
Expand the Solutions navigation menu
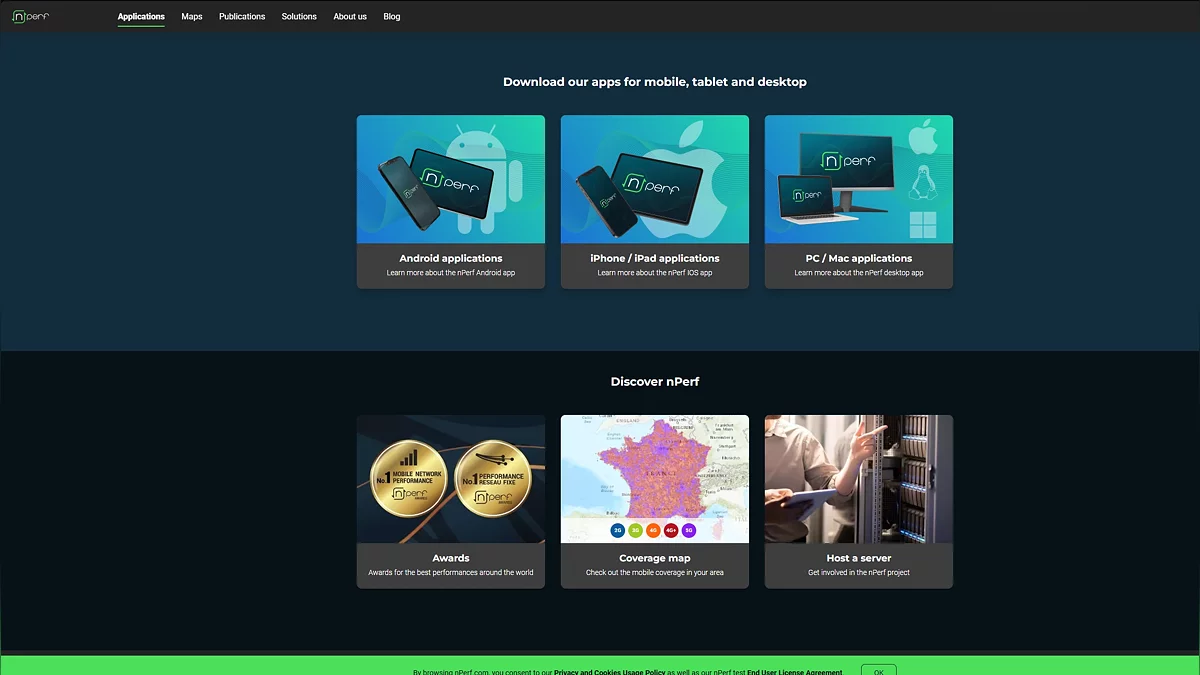[x=299, y=17]
